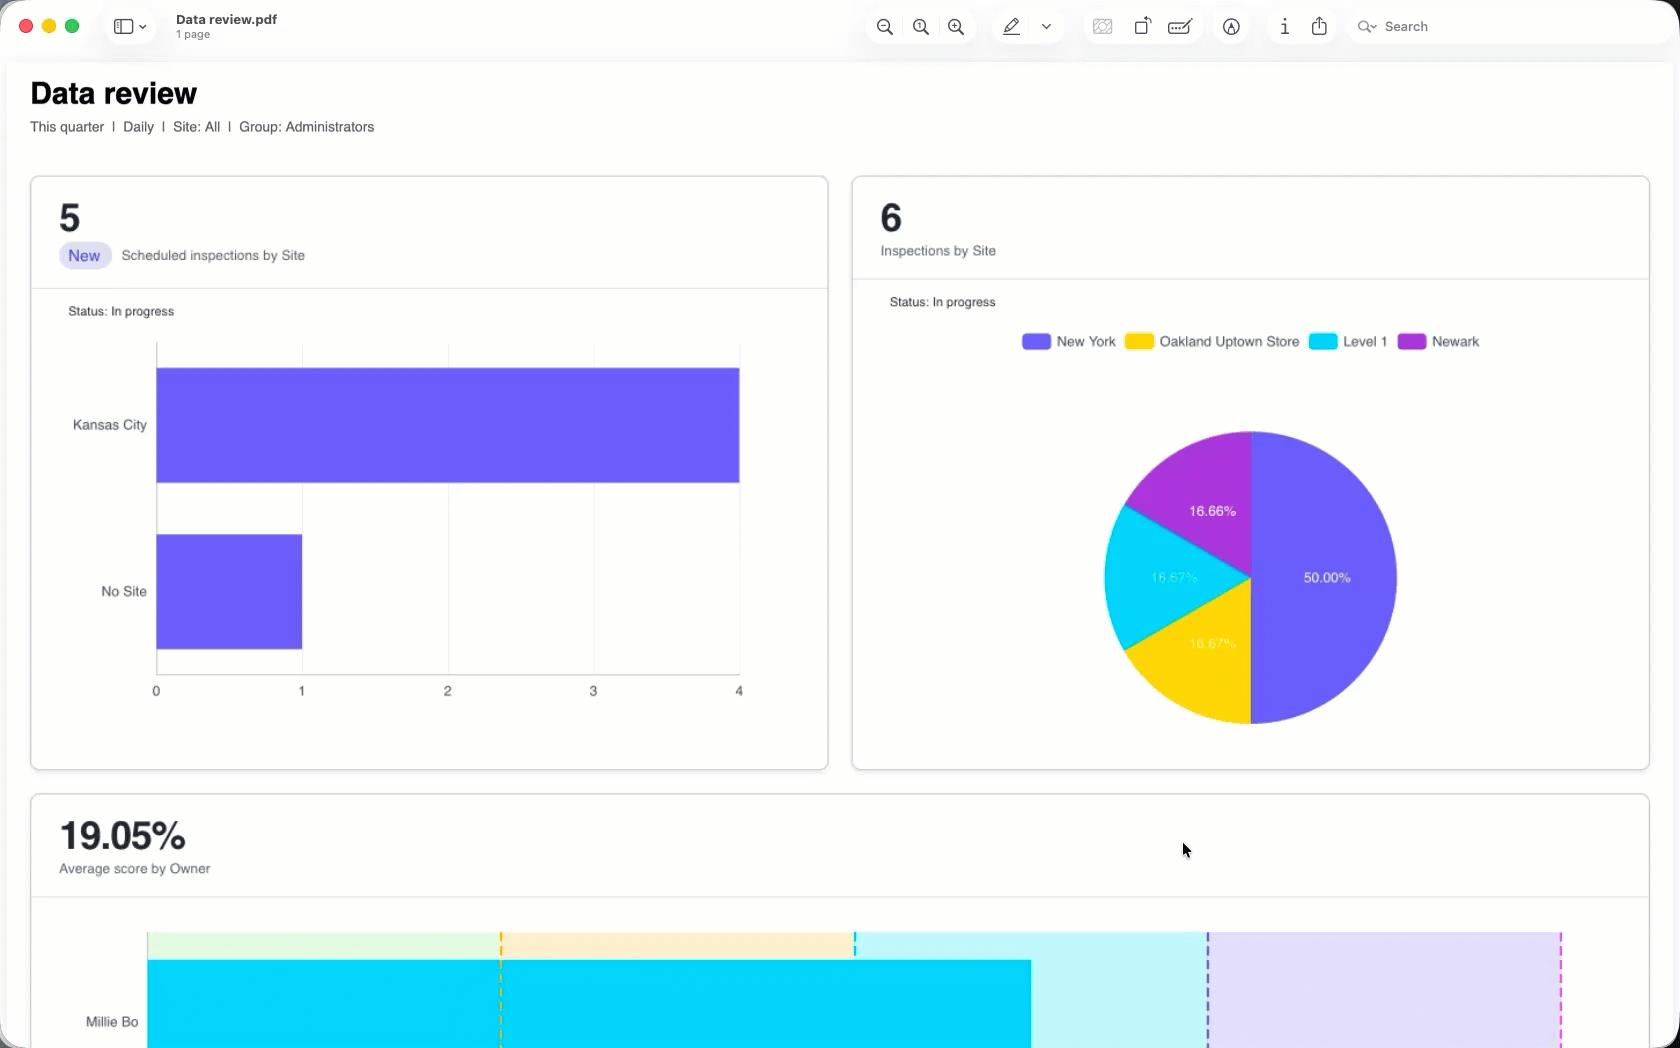Click 'Group: Administrators' text

pos(306,127)
